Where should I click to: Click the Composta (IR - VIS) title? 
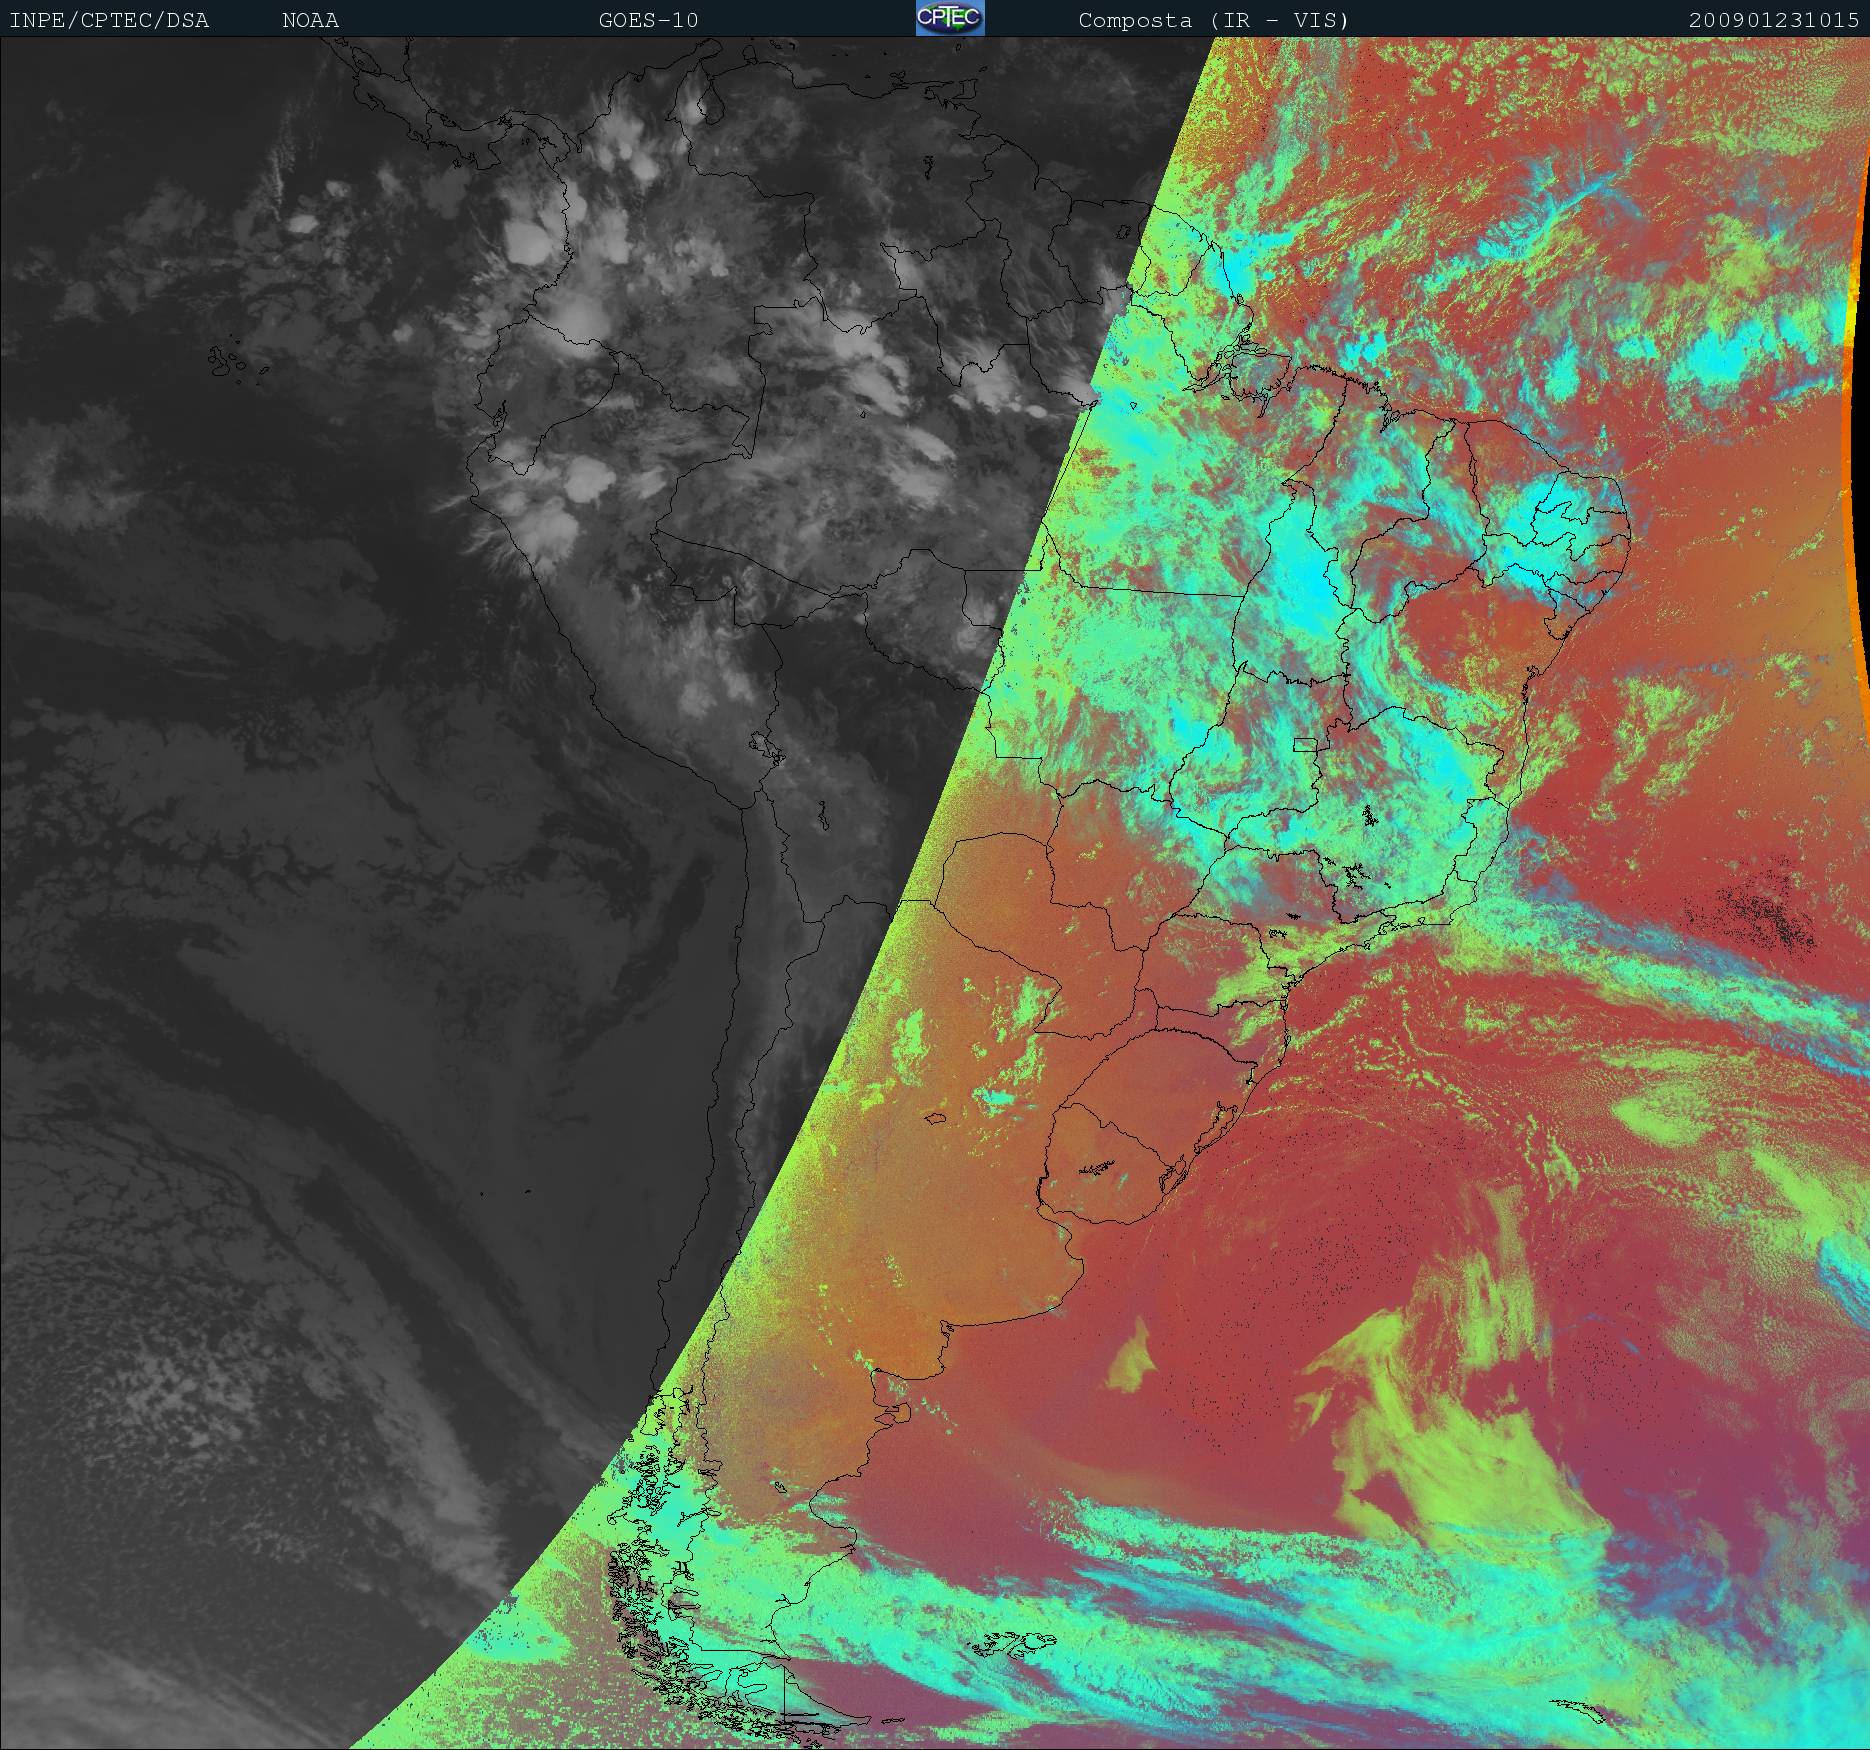(1213, 20)
